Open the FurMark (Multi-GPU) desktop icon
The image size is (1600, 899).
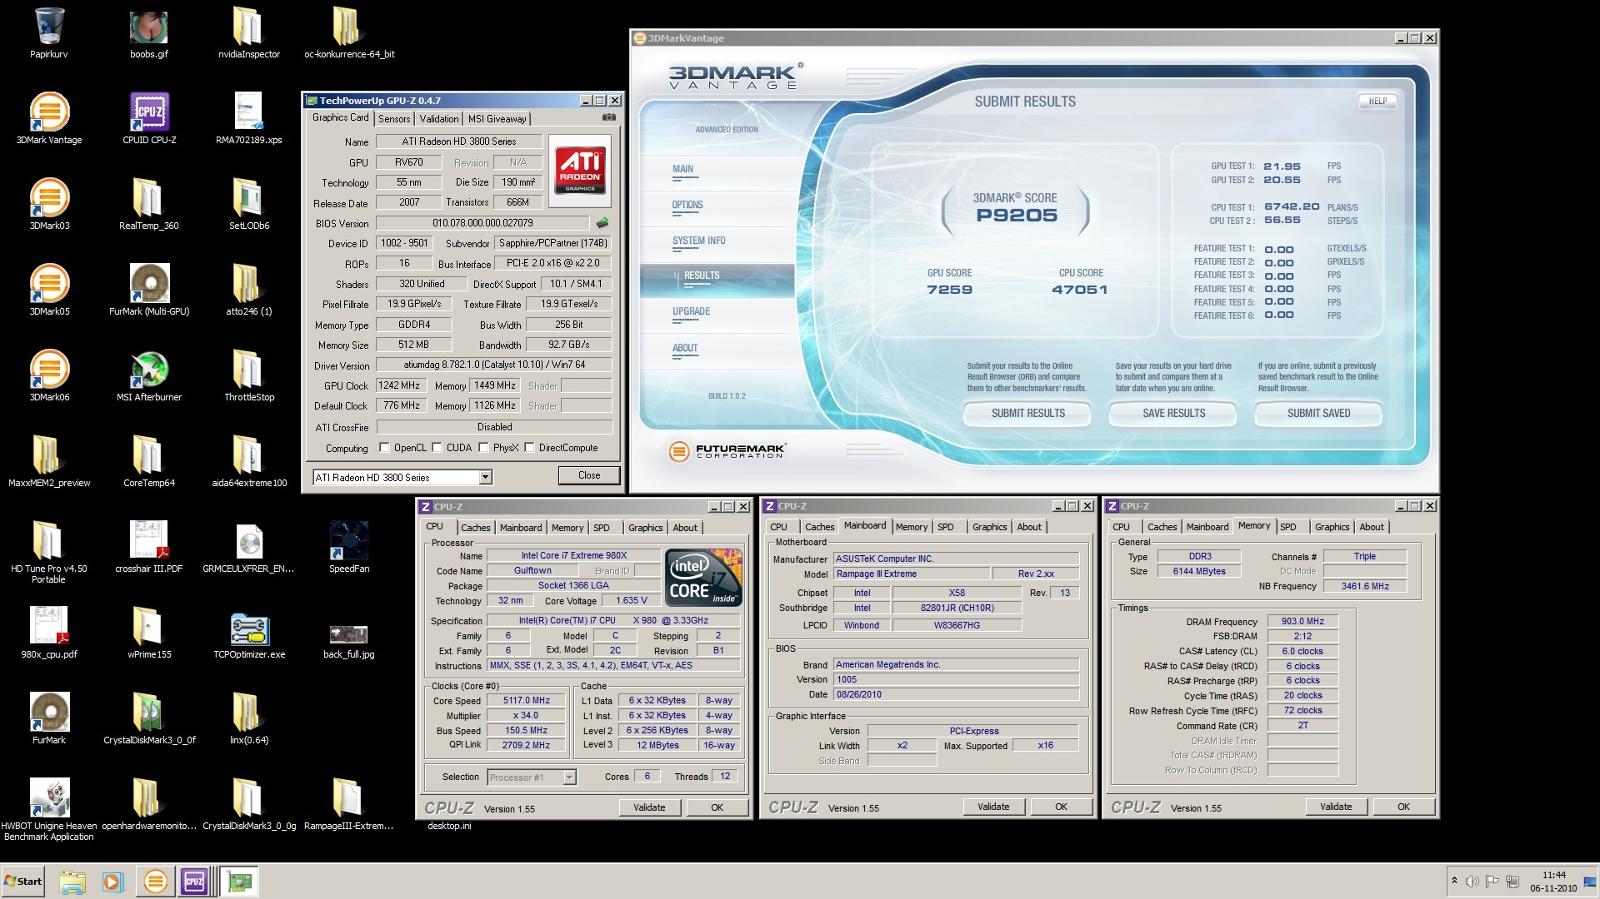[x=149, y=290]
